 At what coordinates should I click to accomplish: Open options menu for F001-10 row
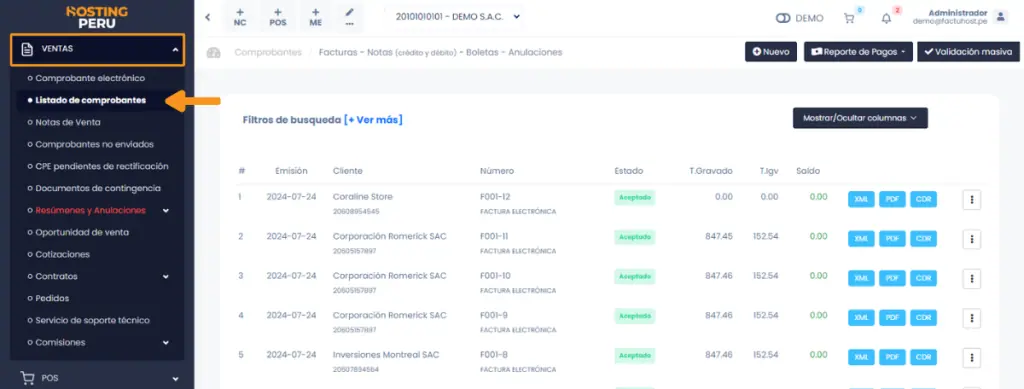coord(972,279)
